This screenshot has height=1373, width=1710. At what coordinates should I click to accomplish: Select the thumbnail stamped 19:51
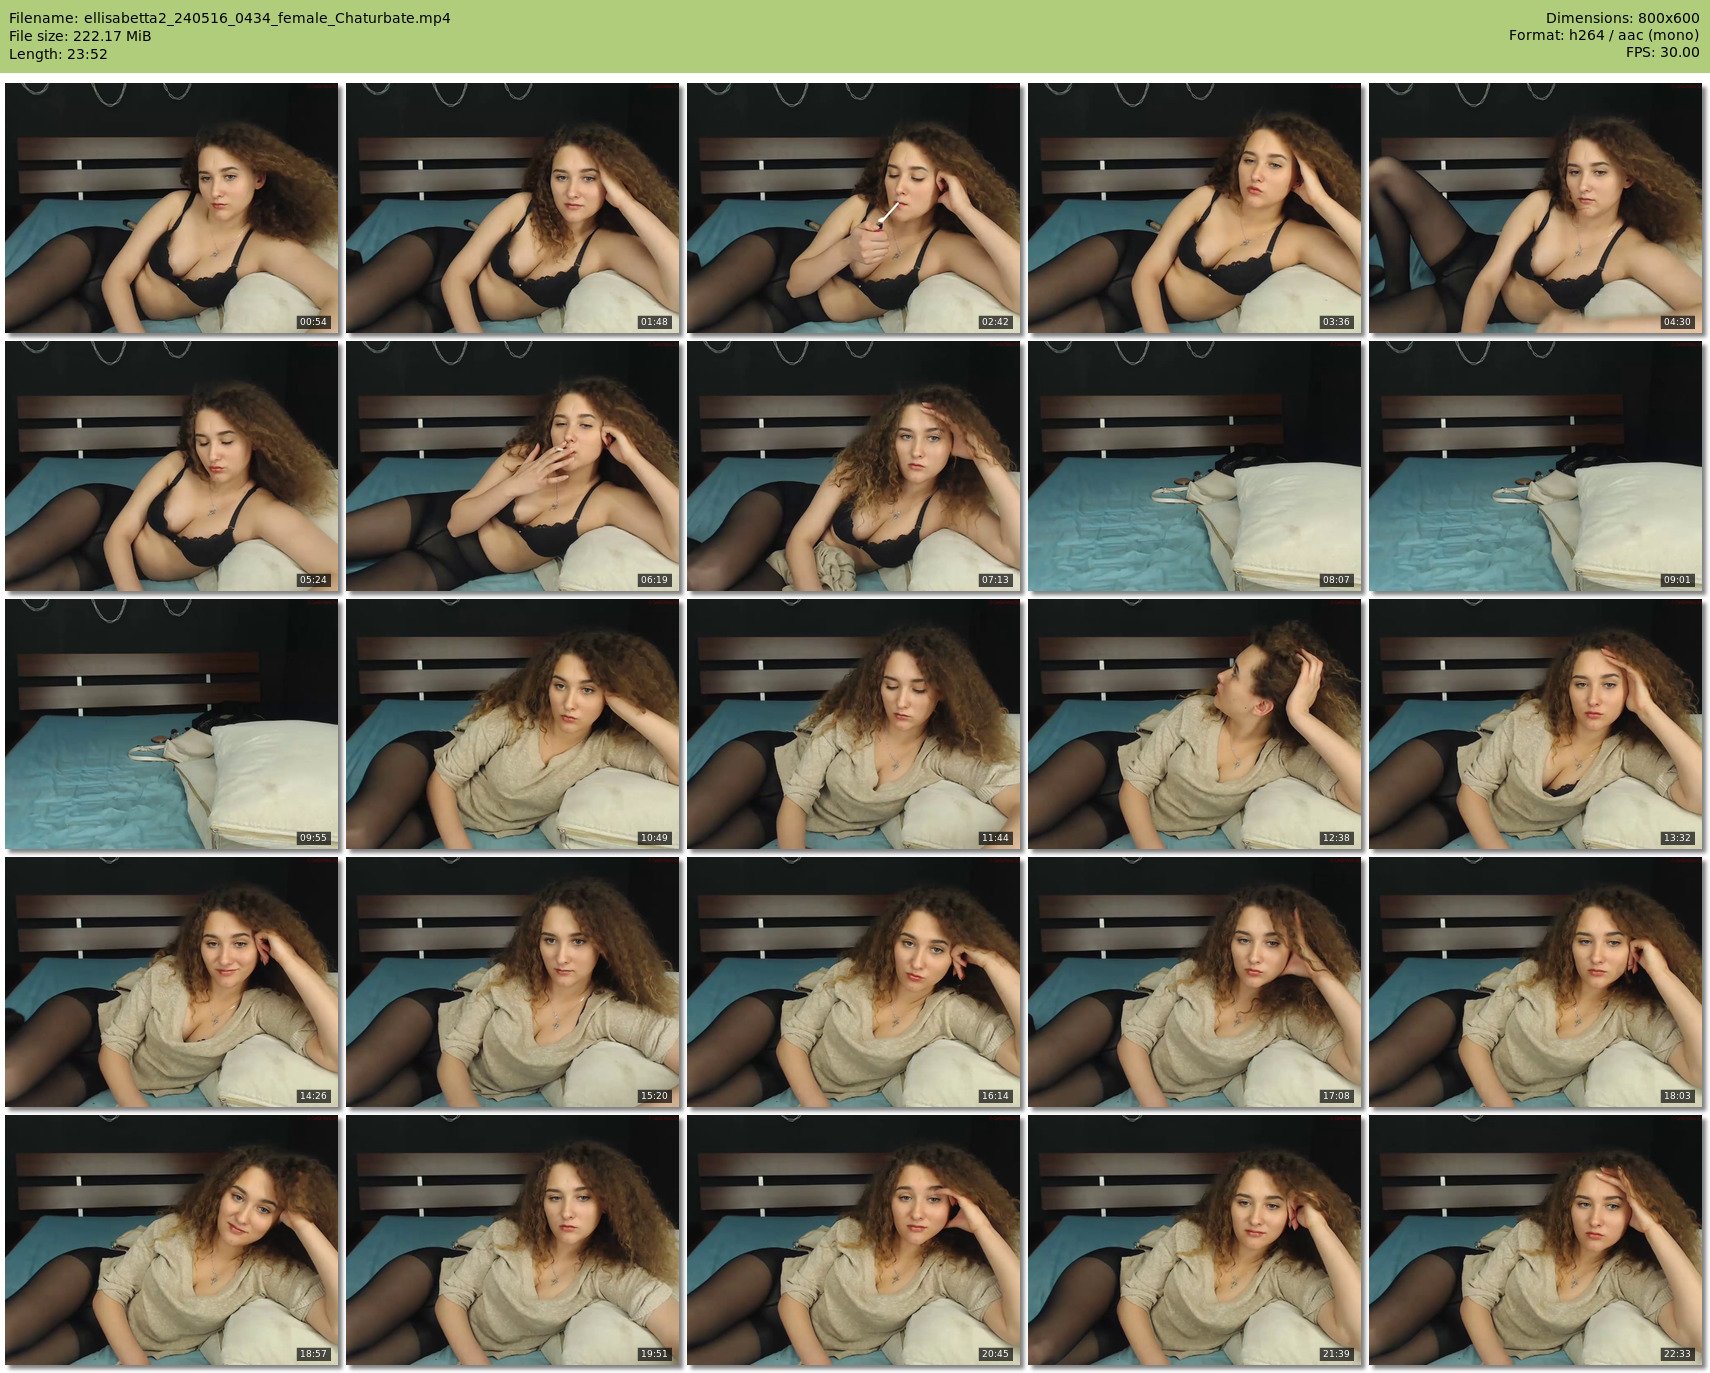click(512, 1240)
